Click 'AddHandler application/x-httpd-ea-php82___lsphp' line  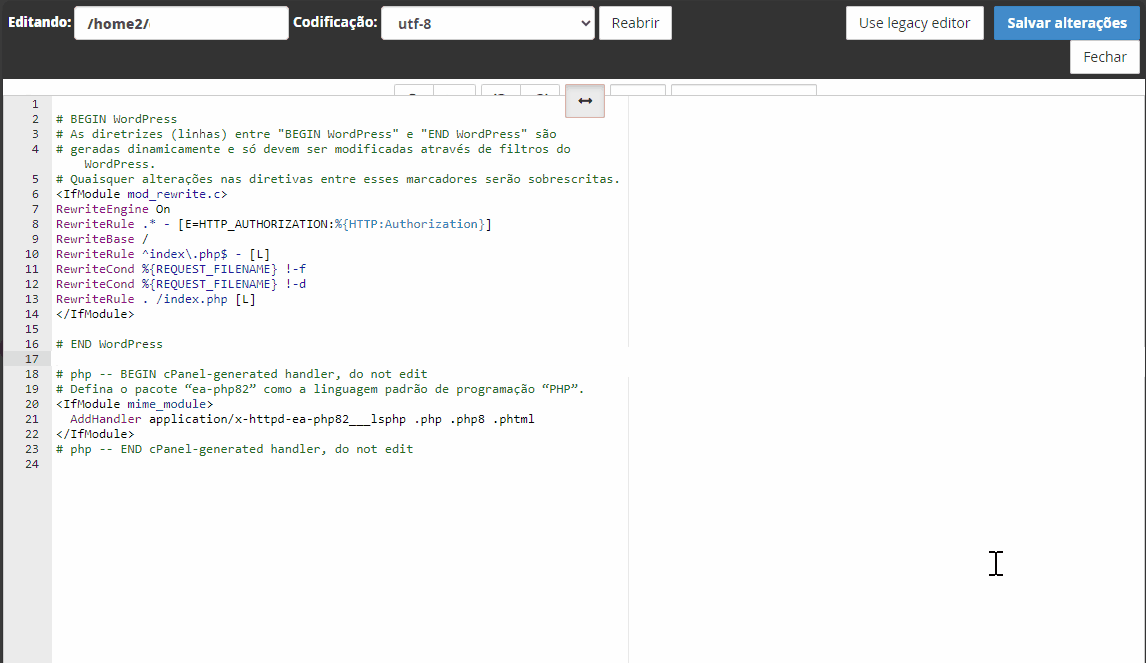pyautogui.click(x=303, y=419)
